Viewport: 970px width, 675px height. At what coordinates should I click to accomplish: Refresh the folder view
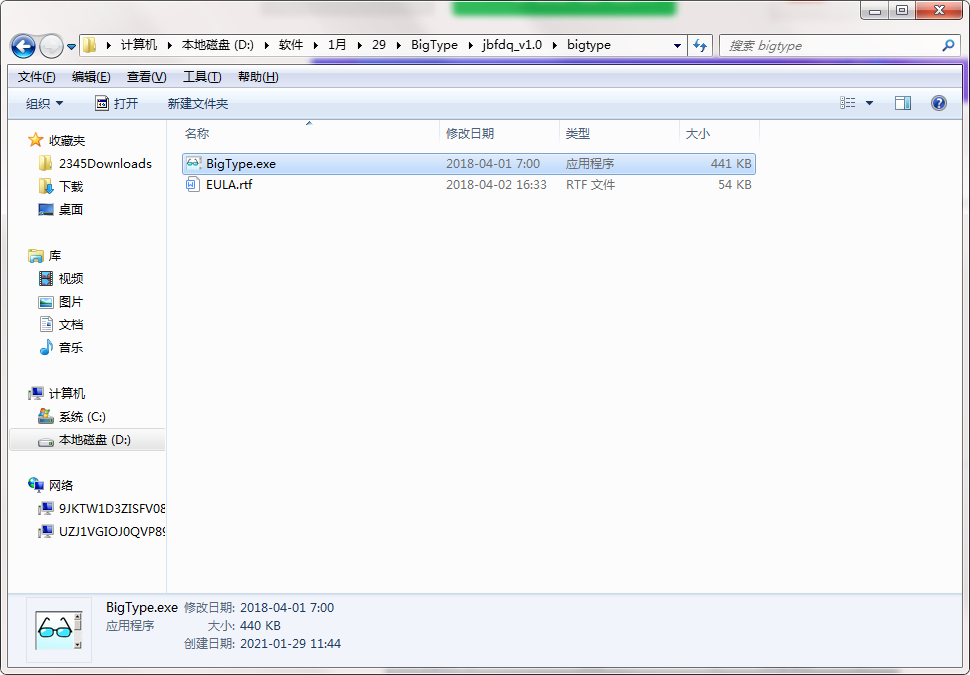(x=700, y=46)
